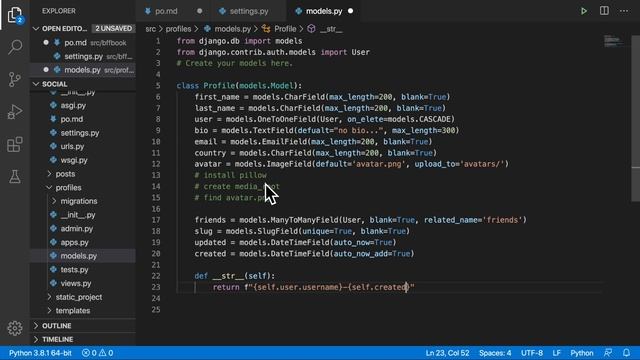Viewport: 640px width, 360px height.
Task: Open the Extensions view
Action: coord(15,144)
